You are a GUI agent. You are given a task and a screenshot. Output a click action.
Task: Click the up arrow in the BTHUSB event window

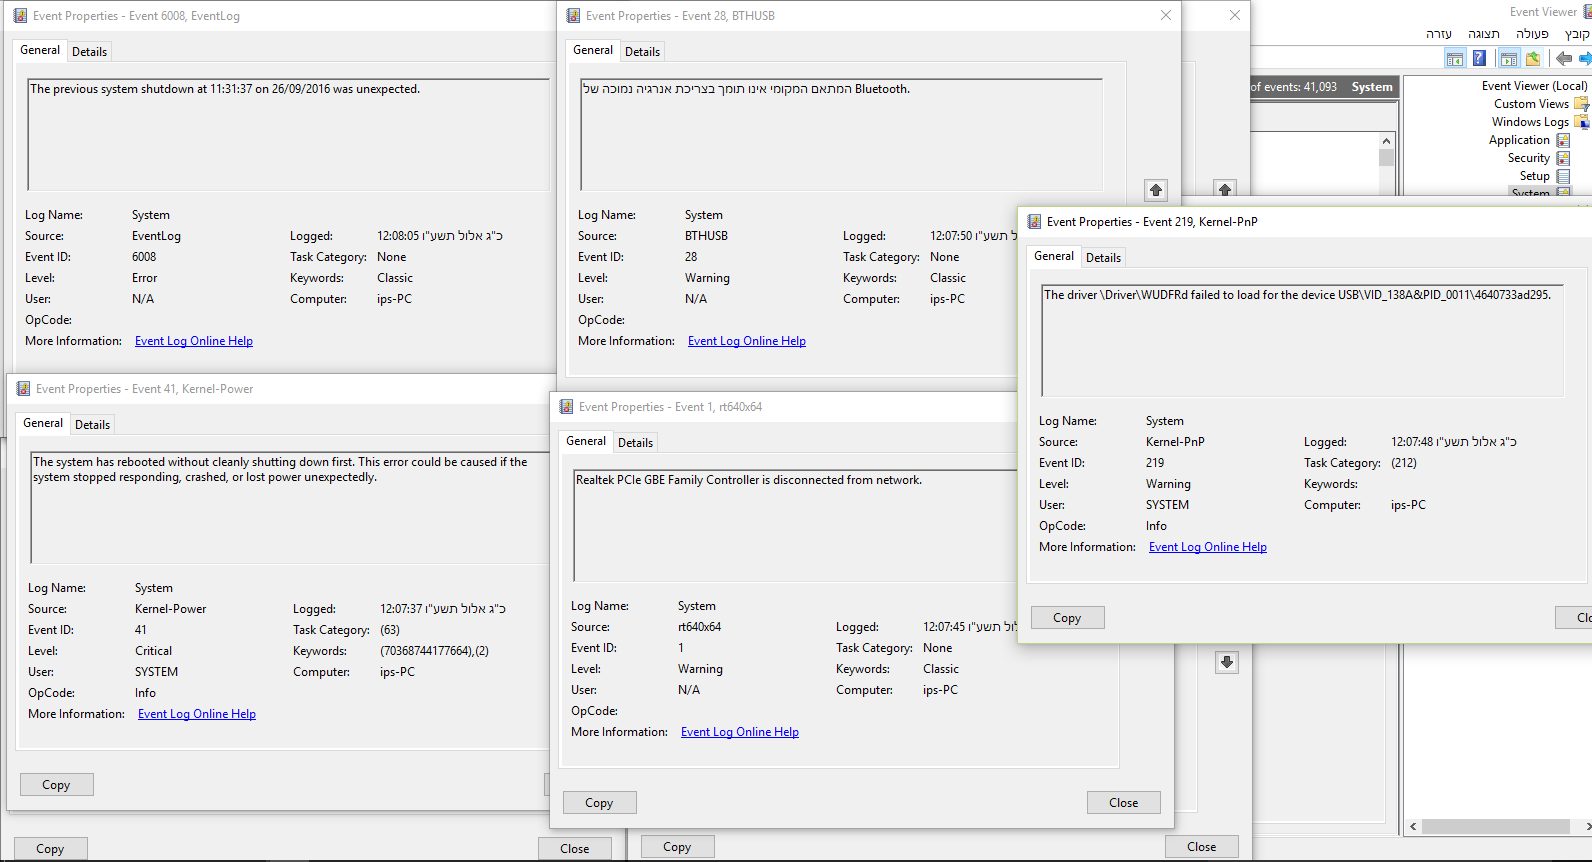coord(1156,190)
